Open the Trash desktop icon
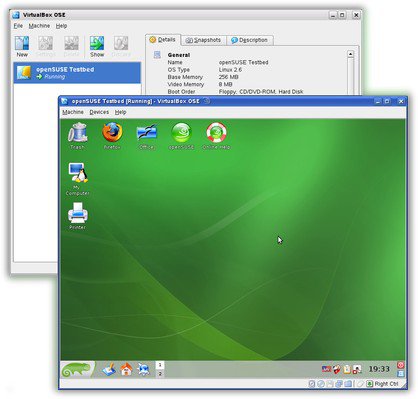The height and width of the screenshot is (399, 418). point(77,136)
